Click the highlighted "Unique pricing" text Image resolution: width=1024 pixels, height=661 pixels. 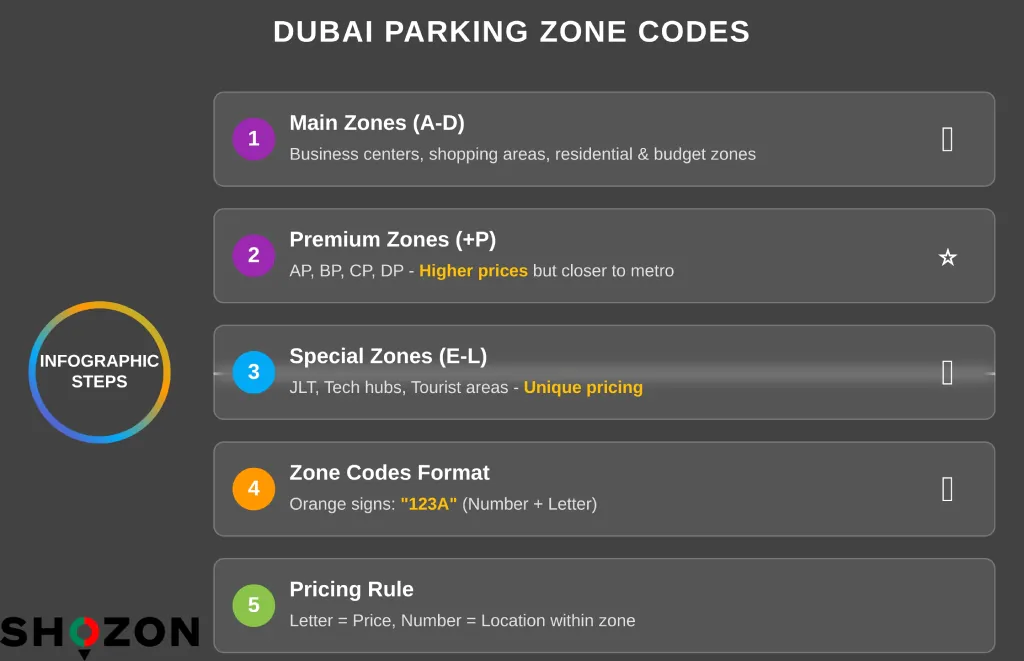coord(583,387)
